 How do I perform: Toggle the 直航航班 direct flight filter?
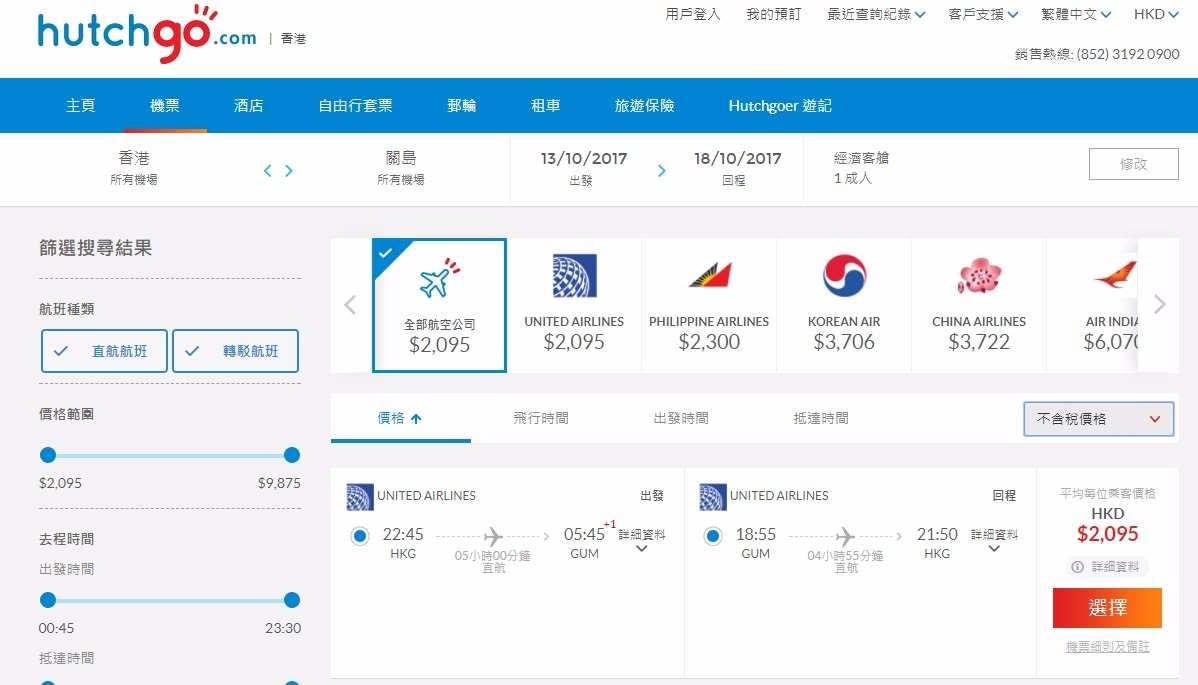point(104,351)
